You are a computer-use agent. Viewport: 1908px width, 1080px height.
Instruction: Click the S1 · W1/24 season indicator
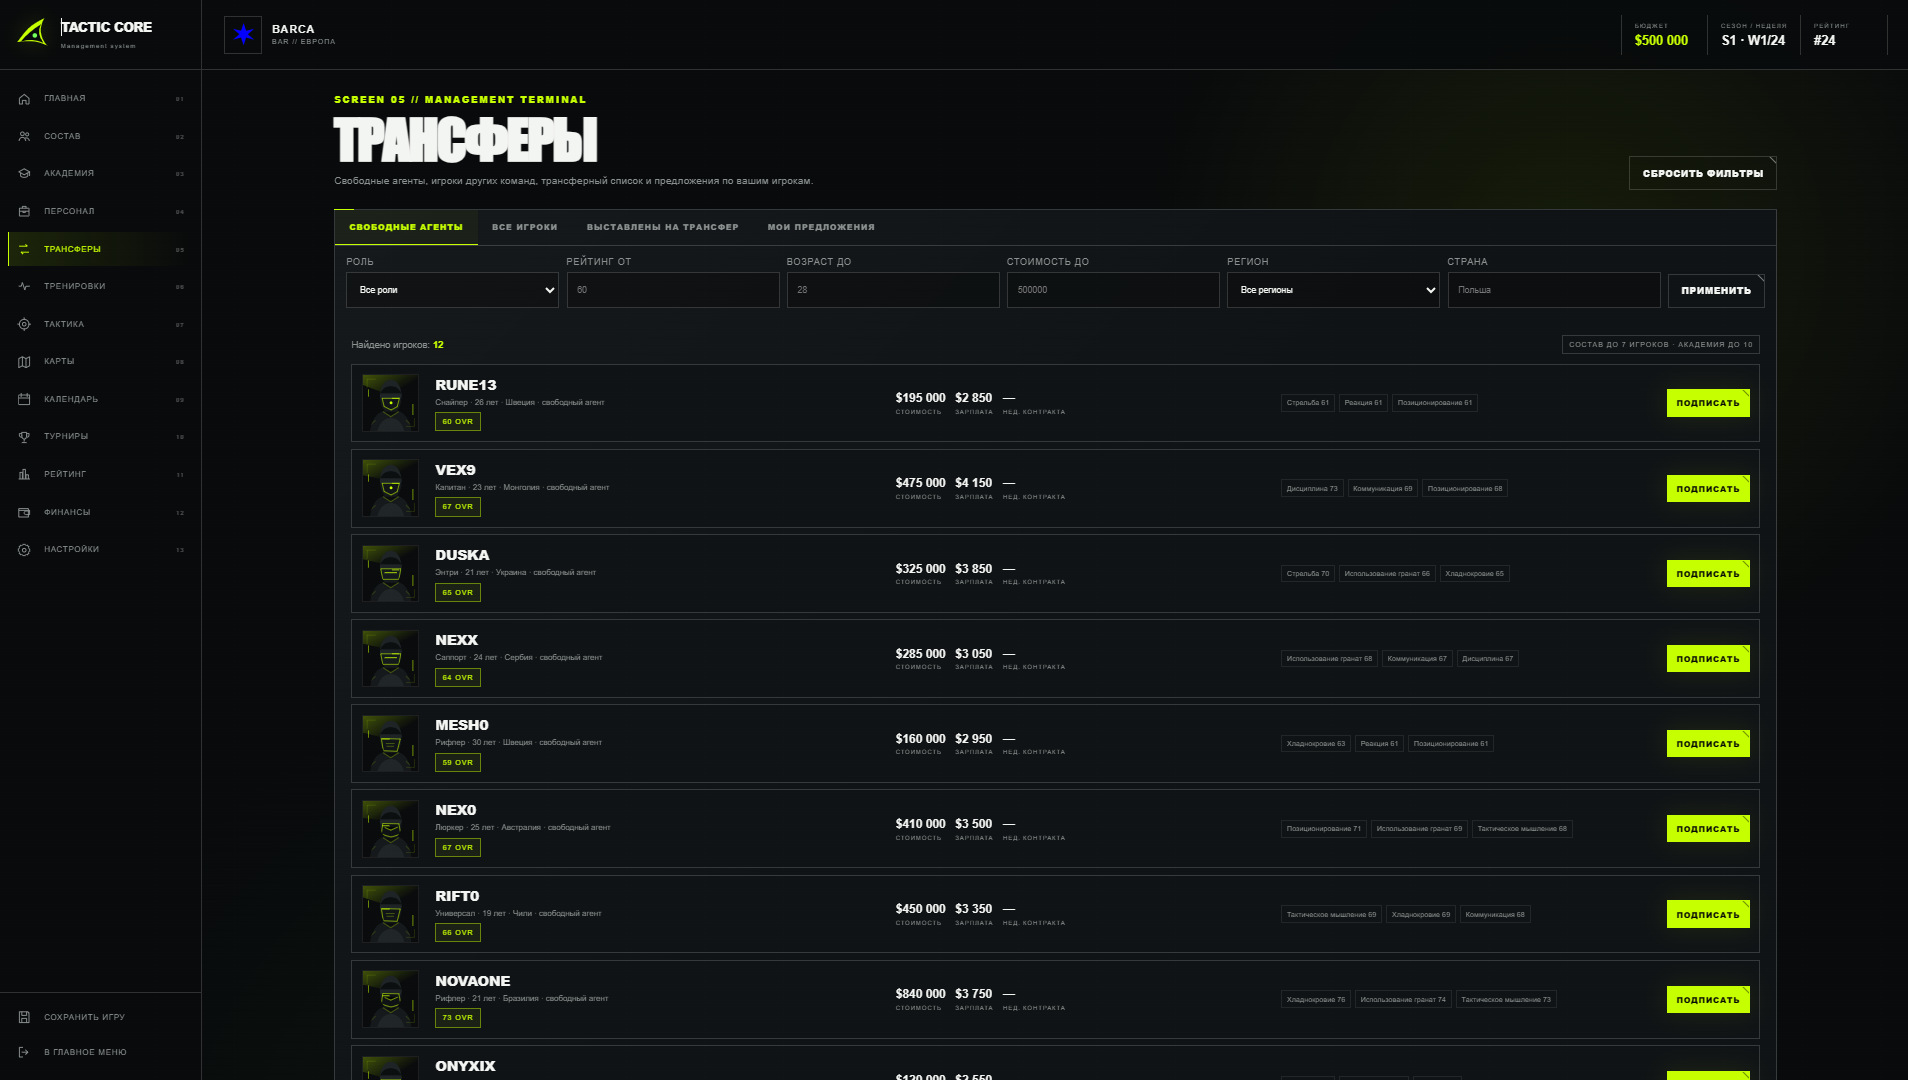(x=1753, y=41)
